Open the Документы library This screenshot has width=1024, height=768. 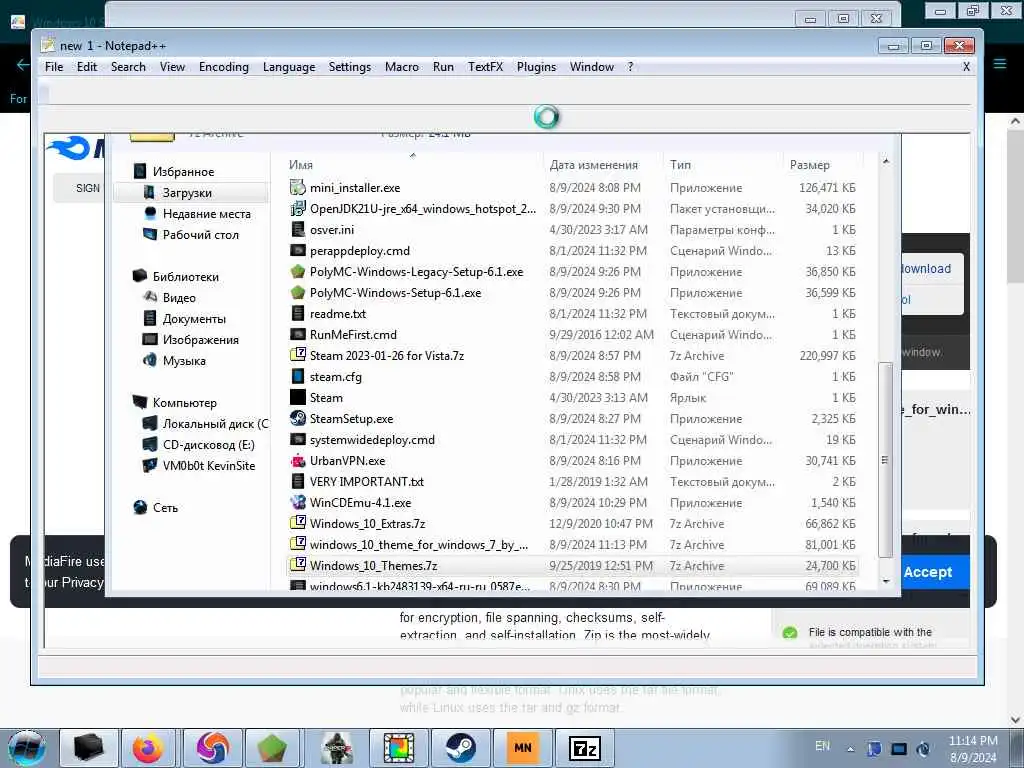point(194,319)
